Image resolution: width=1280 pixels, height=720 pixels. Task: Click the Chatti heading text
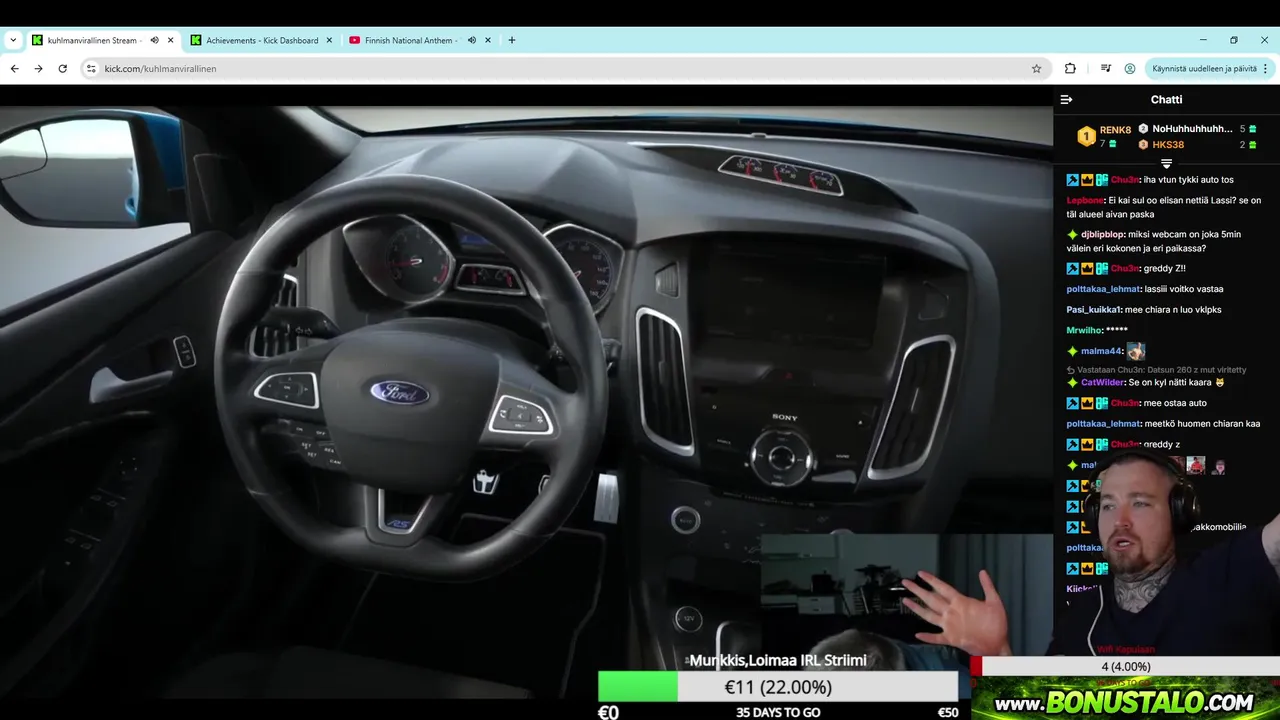pyautogui.click(x=1166, y=99)
